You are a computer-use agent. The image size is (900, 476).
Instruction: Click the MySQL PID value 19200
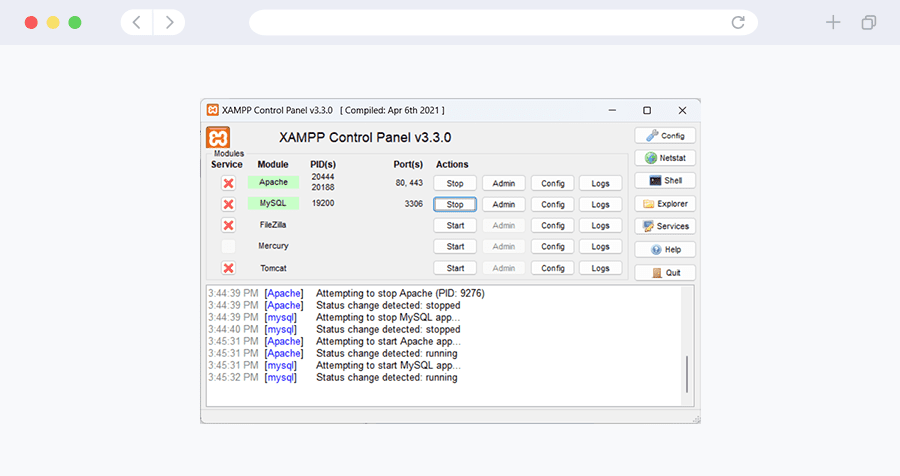pos(323,203)
